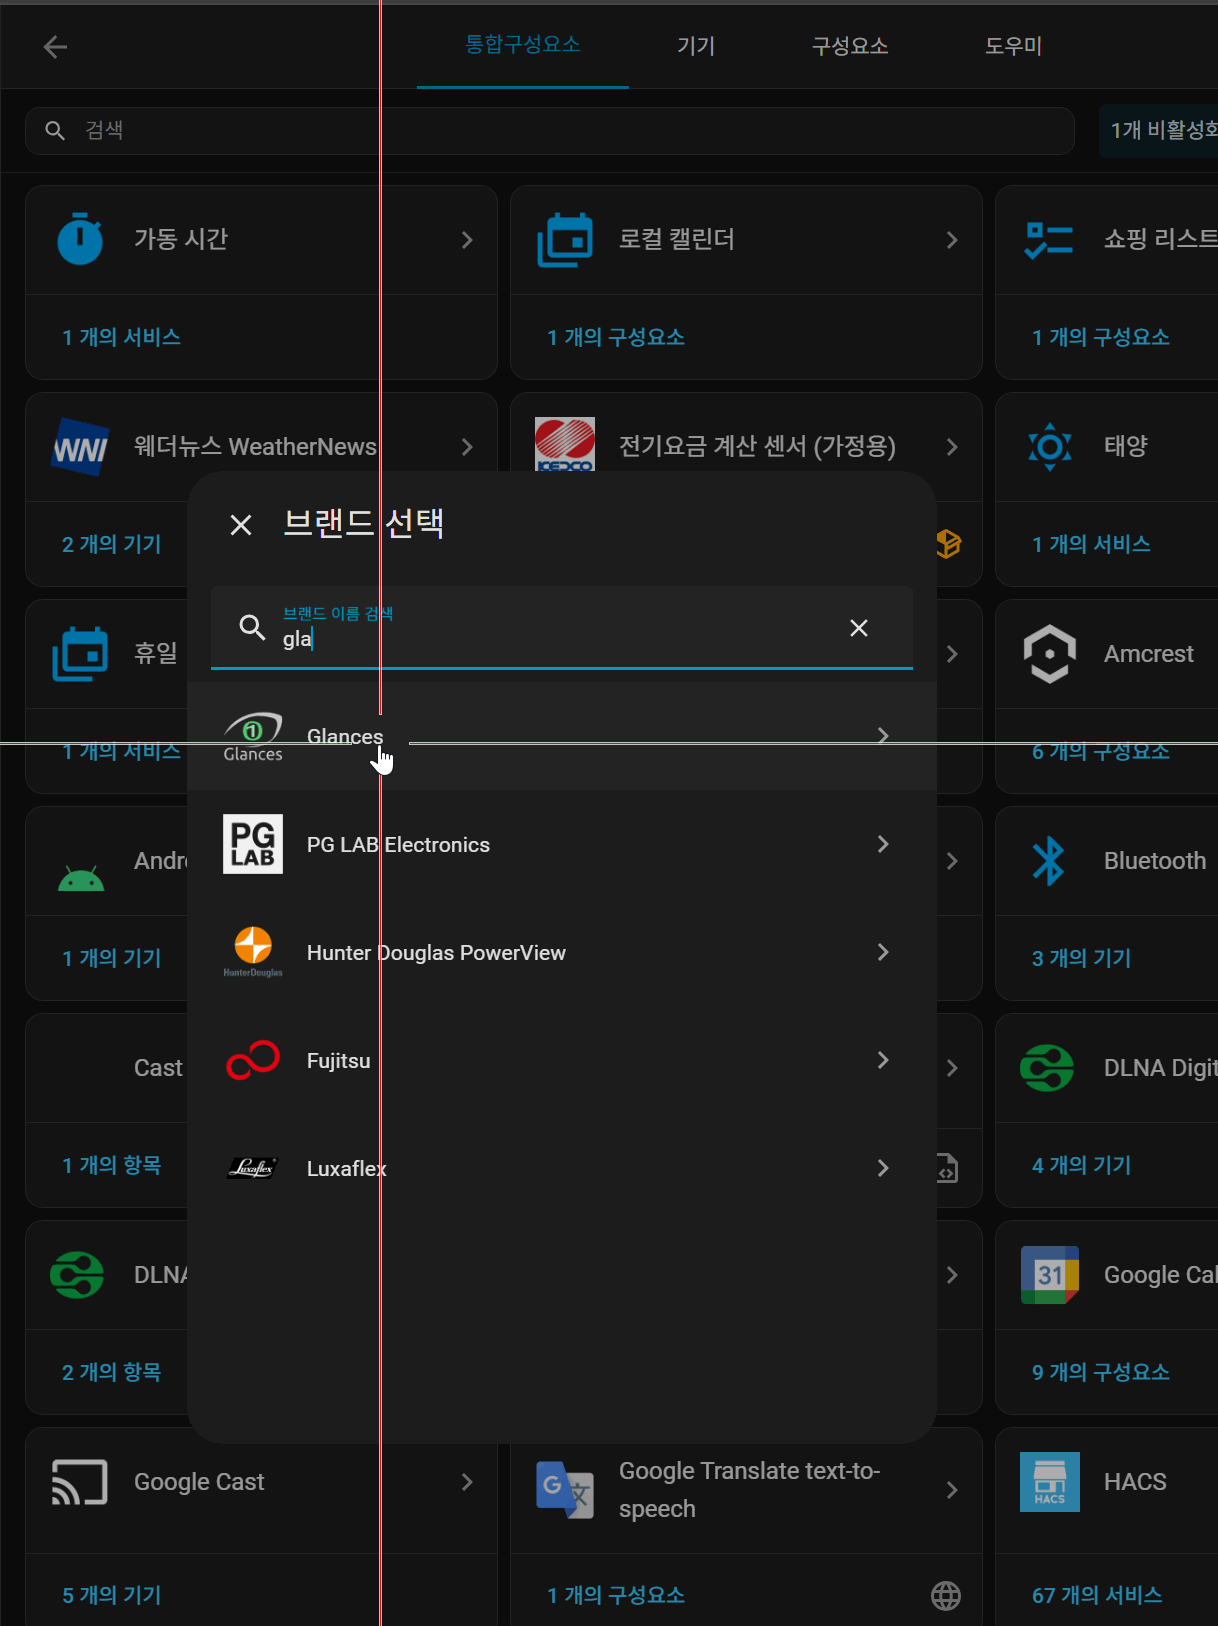Click the WeatherNews WNI logo
Image resolution: width=1218 pixels, height=1626 pixels.
click(x=80, y=447)
